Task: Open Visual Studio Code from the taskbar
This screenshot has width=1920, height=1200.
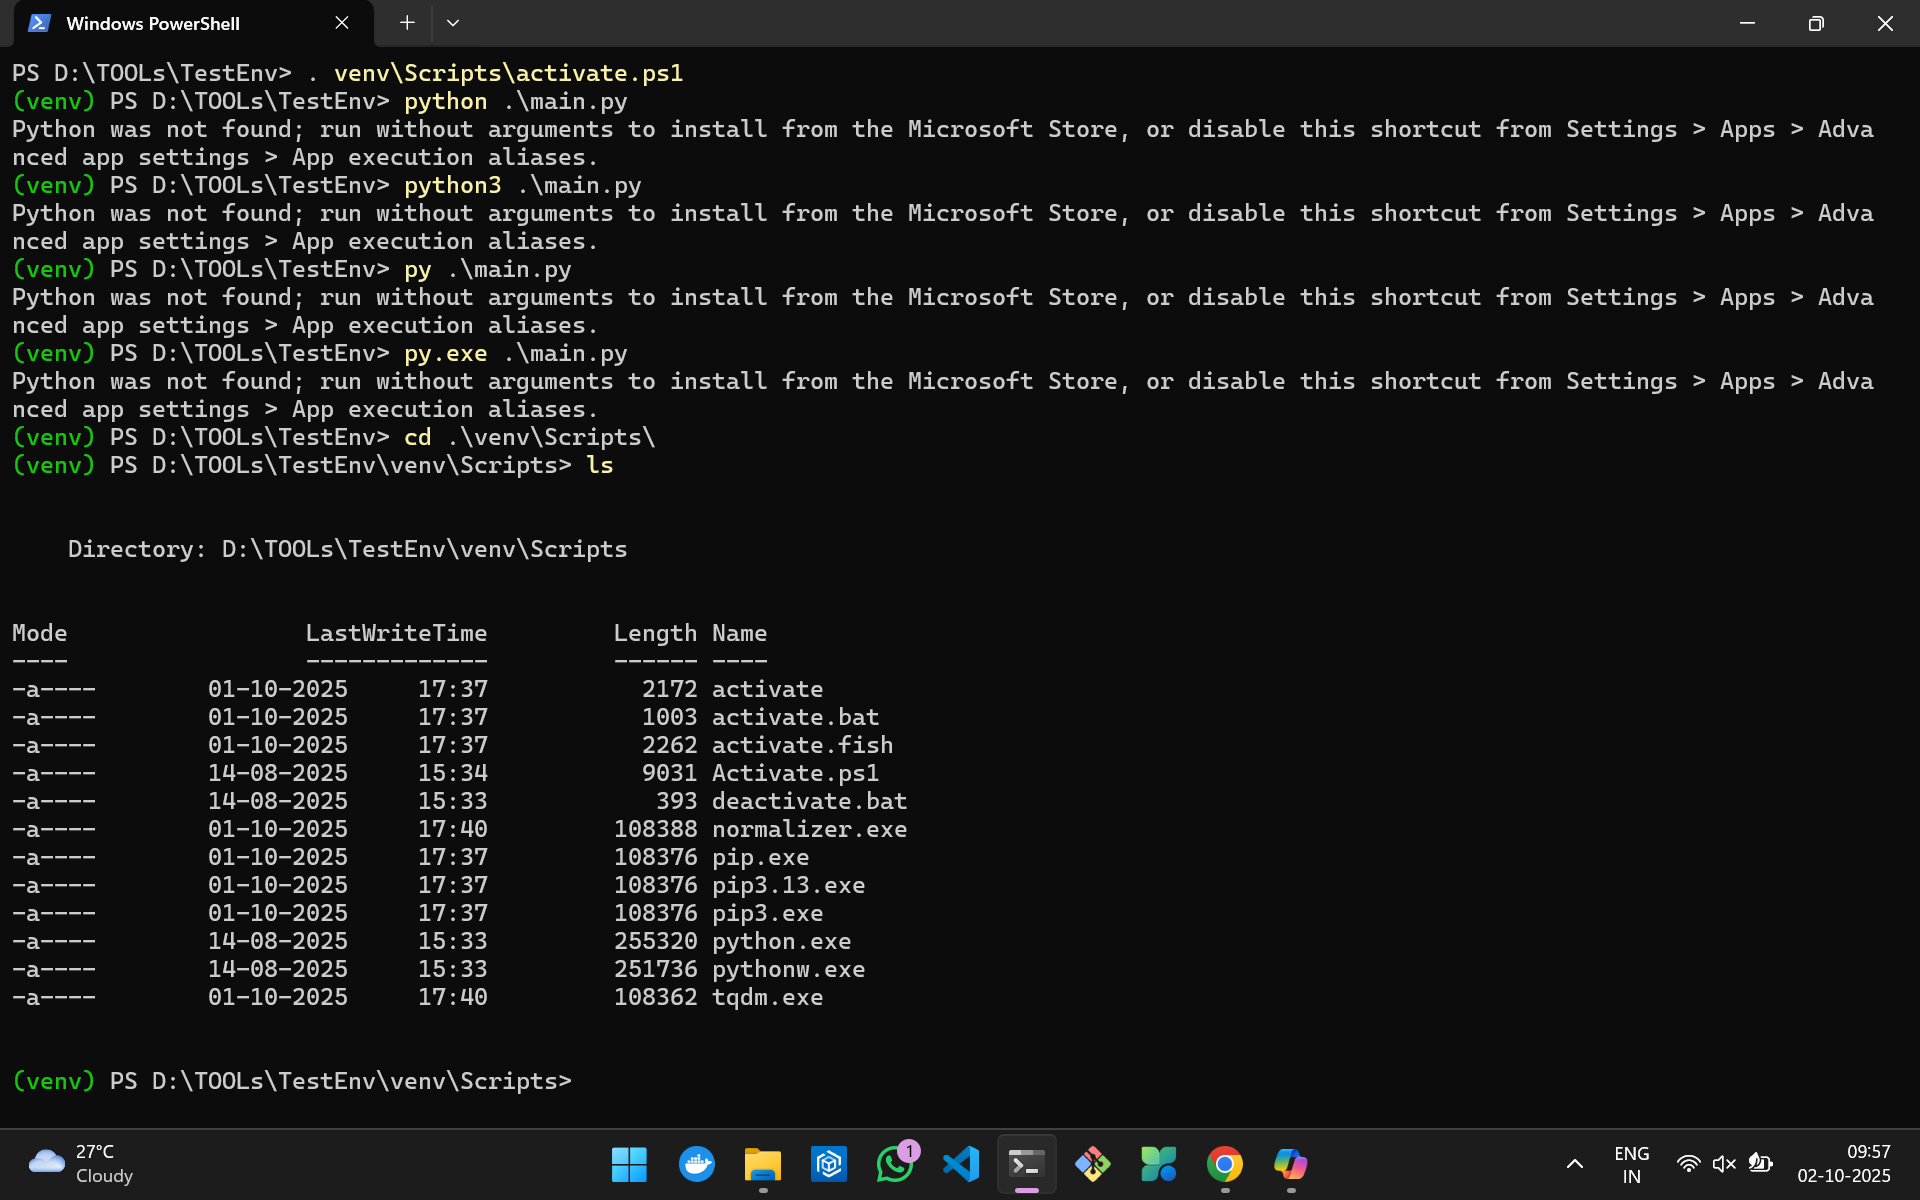Action: coord(960,1164)
